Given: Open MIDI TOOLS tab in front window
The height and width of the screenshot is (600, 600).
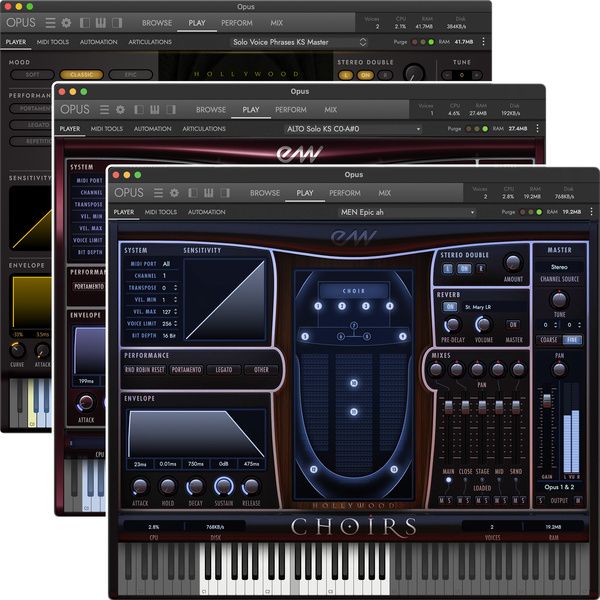Looking at the screenshot, I should tap(161, 212).
